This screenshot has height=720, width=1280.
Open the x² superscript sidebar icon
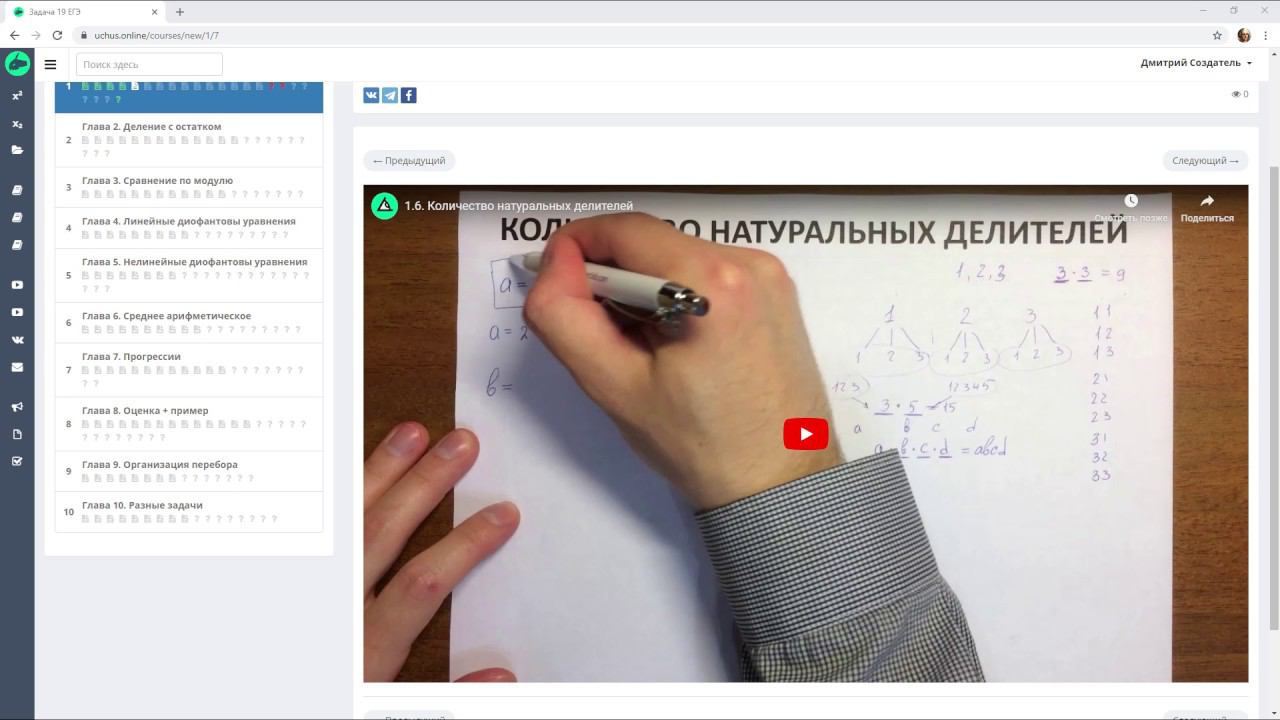click(x=17, y=96)
